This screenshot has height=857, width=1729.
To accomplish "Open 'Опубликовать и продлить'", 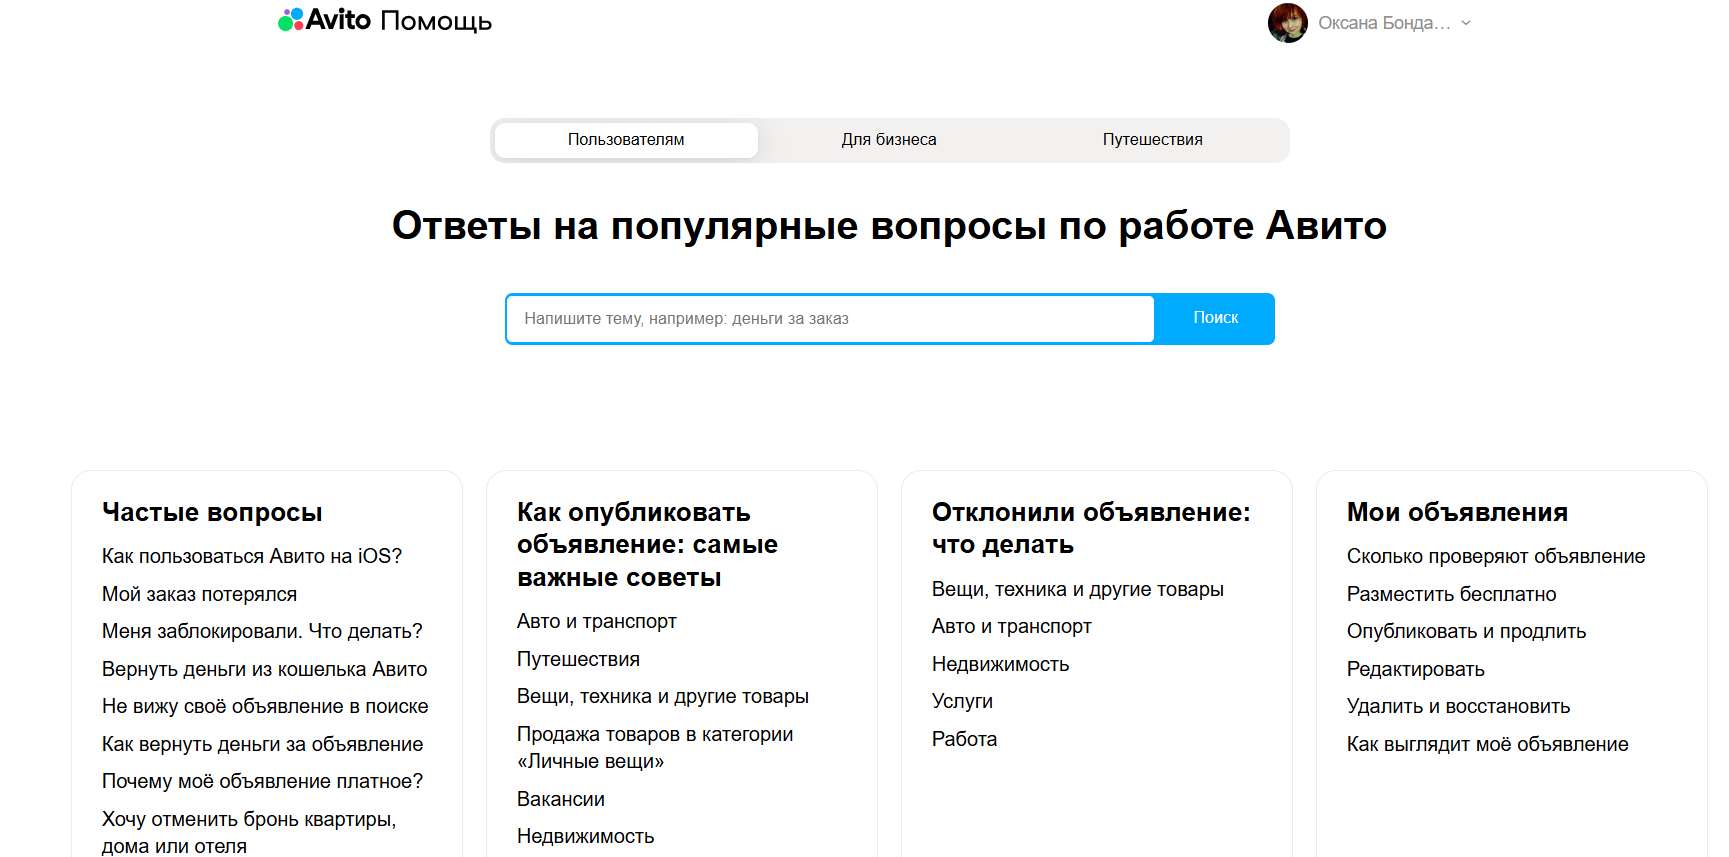I will 1467,631.
